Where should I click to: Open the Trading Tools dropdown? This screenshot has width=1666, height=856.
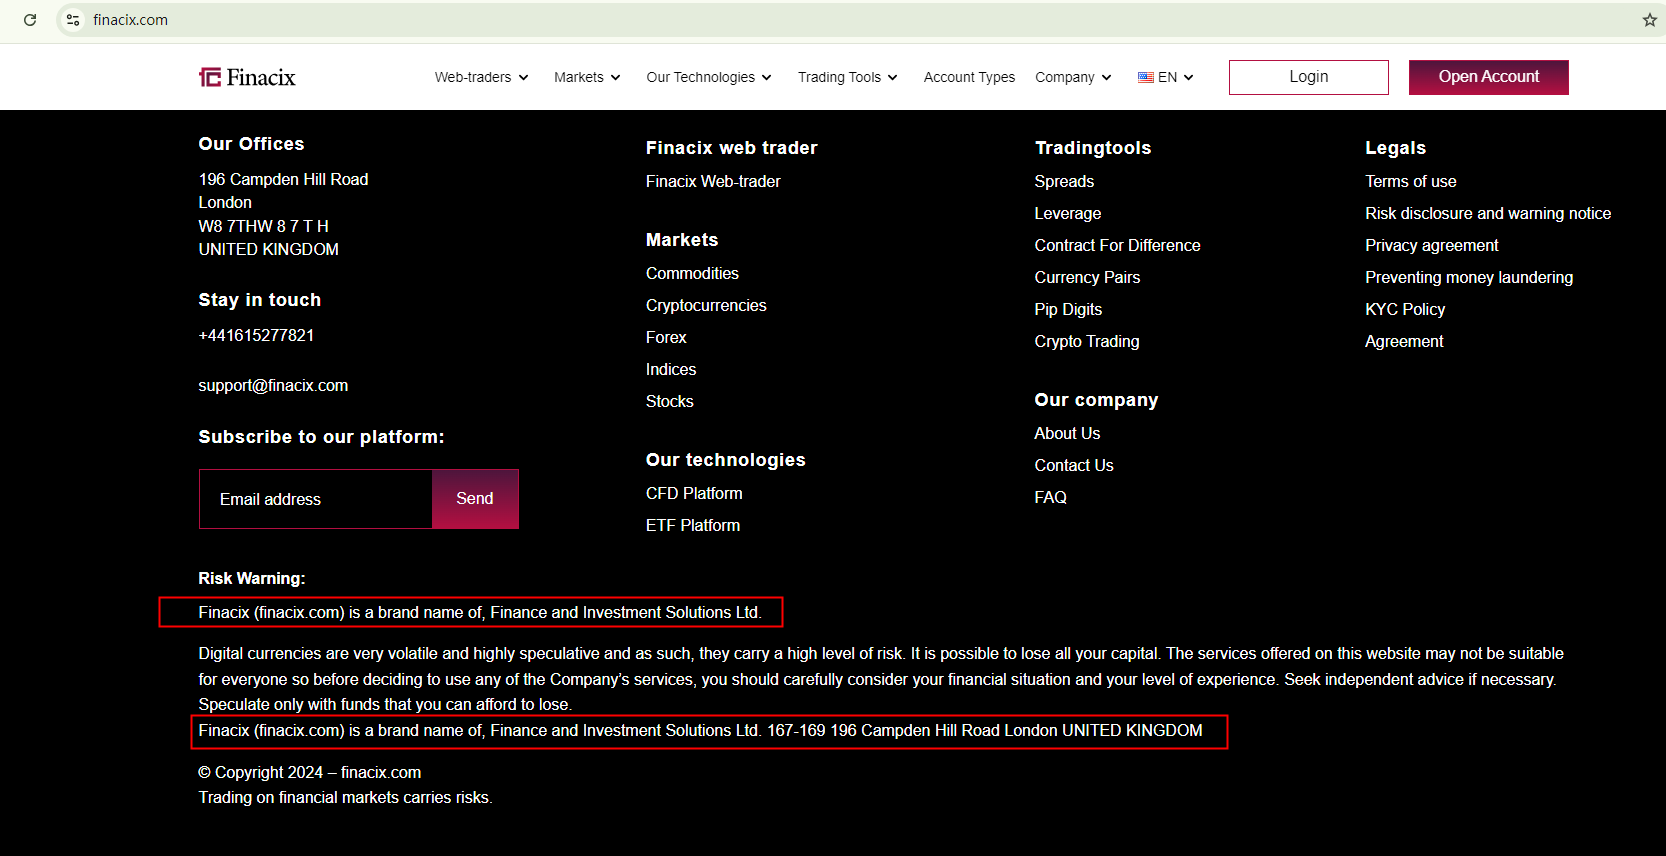tap(847, 77)
